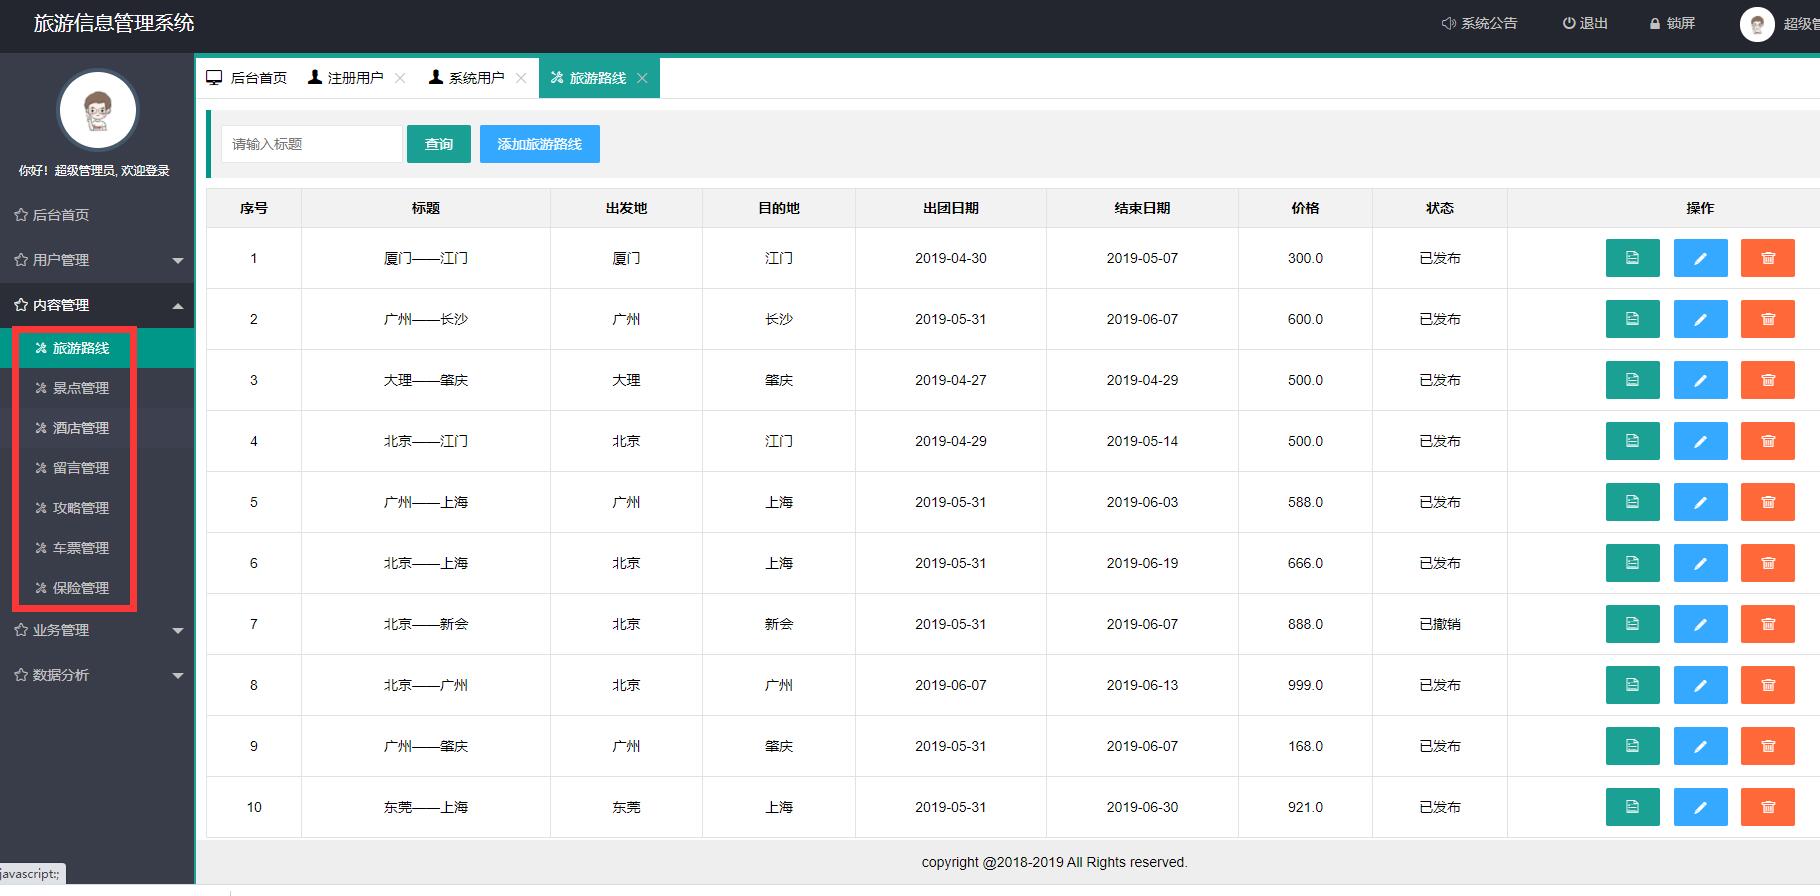Select 旅游路线 in the sidebar

[x=97, y=348]
